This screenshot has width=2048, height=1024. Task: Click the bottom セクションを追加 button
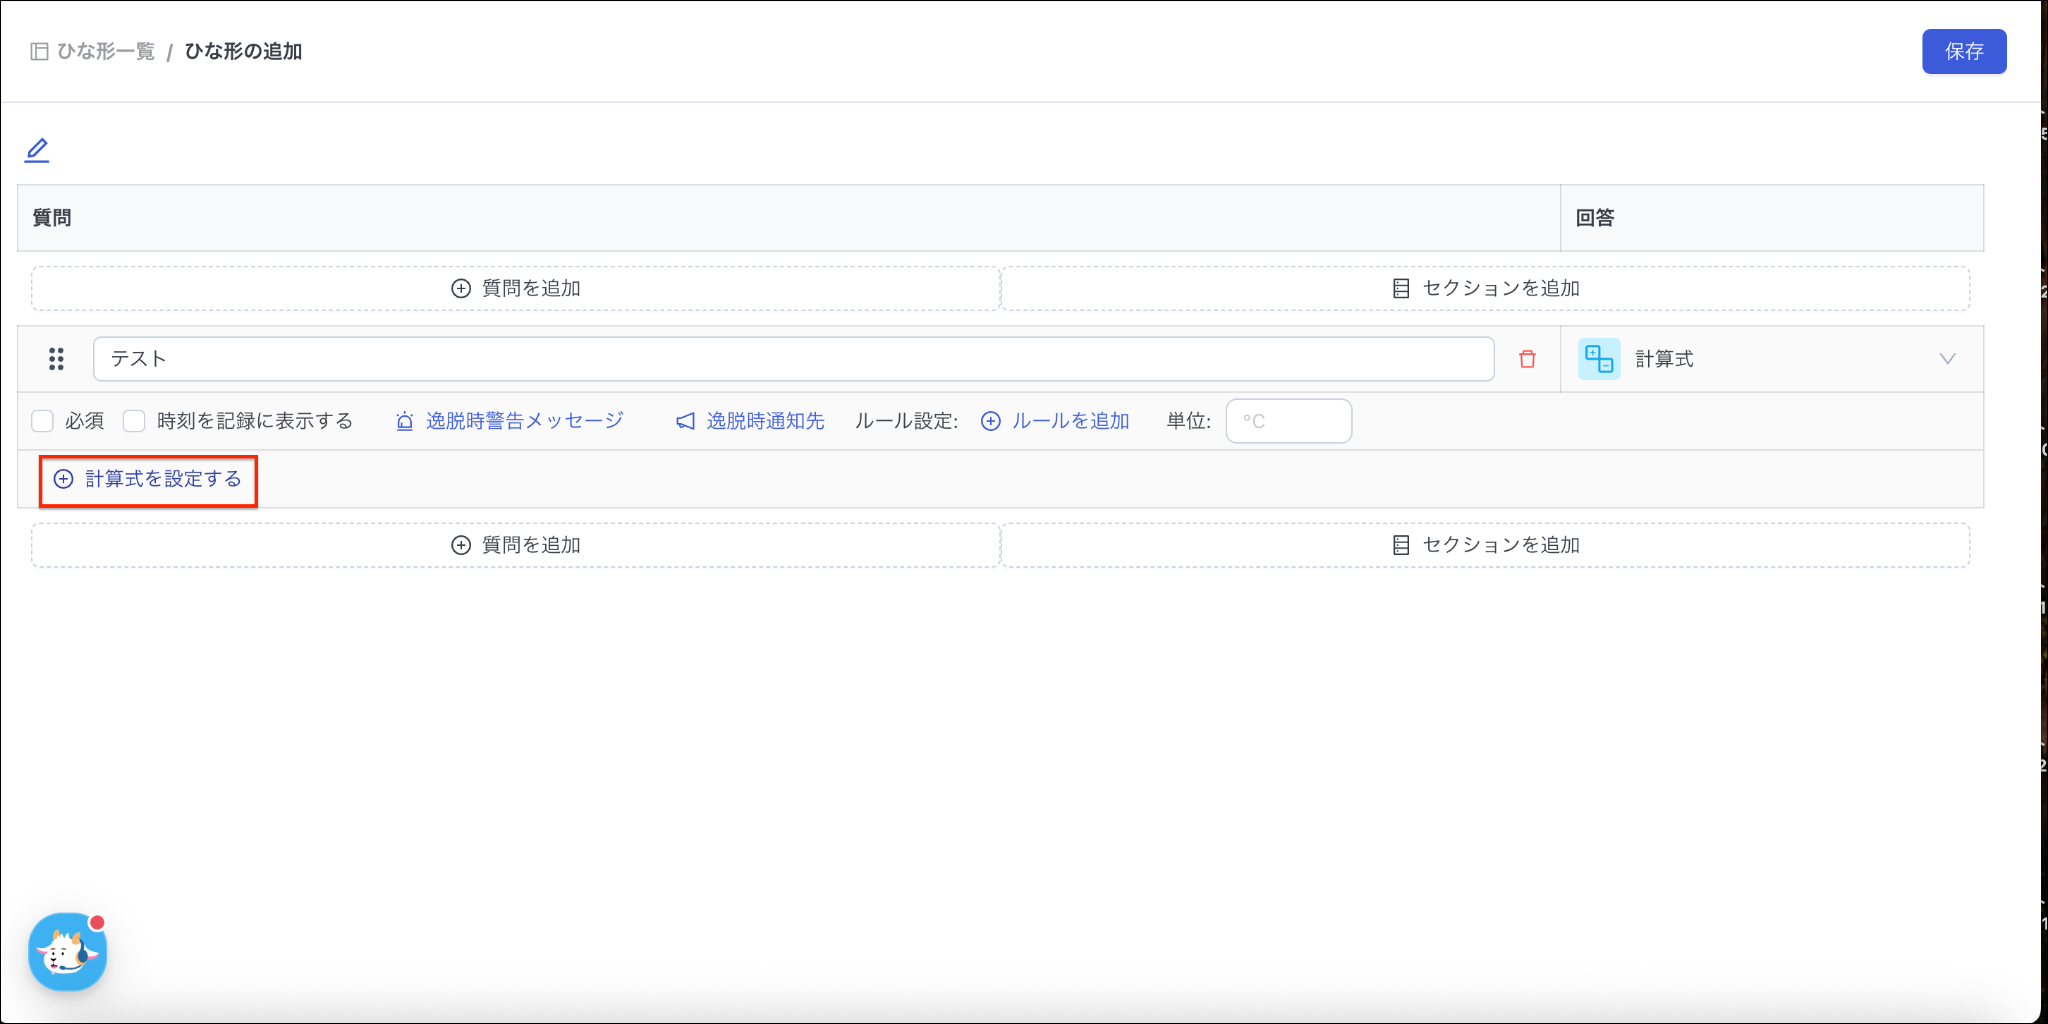(x=1485, y=546)
